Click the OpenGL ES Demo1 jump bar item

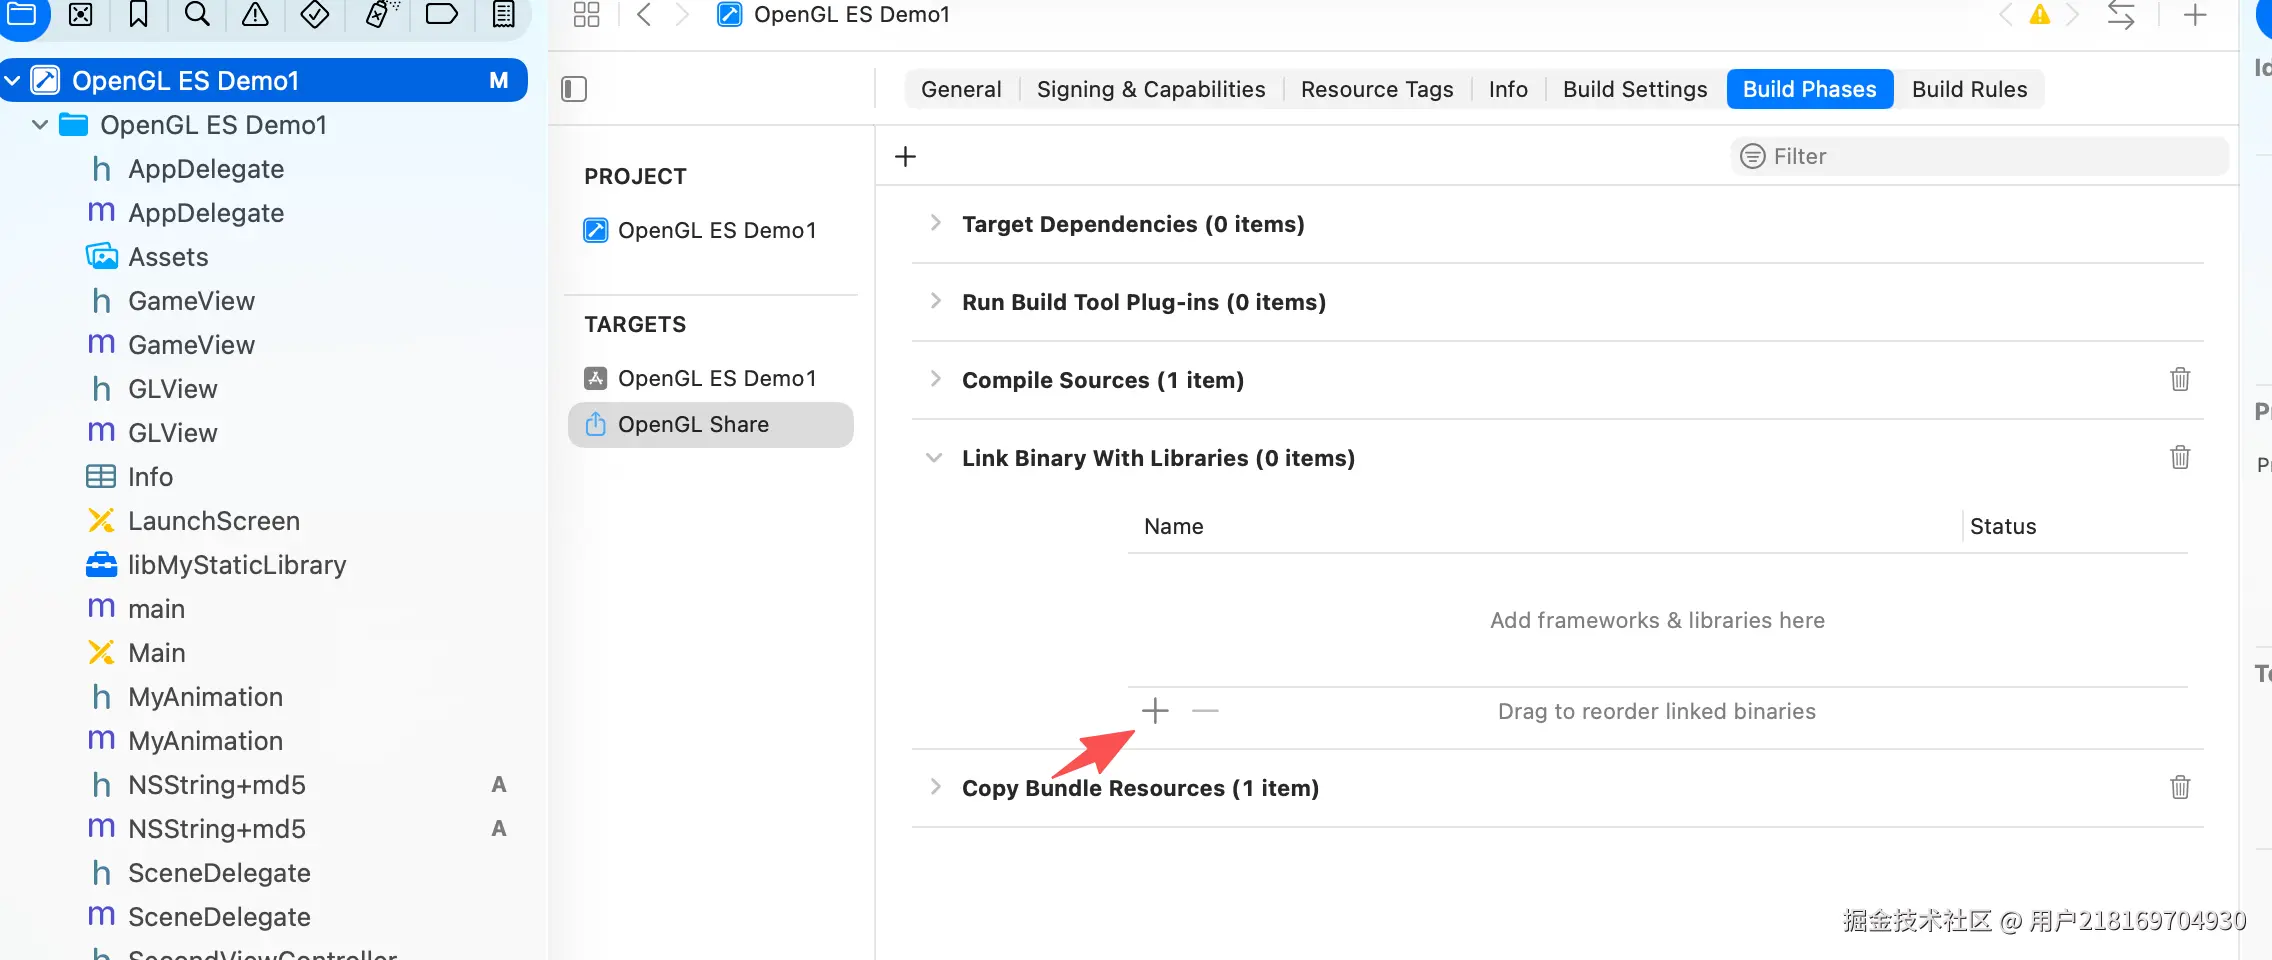click(x=834, y=14)
